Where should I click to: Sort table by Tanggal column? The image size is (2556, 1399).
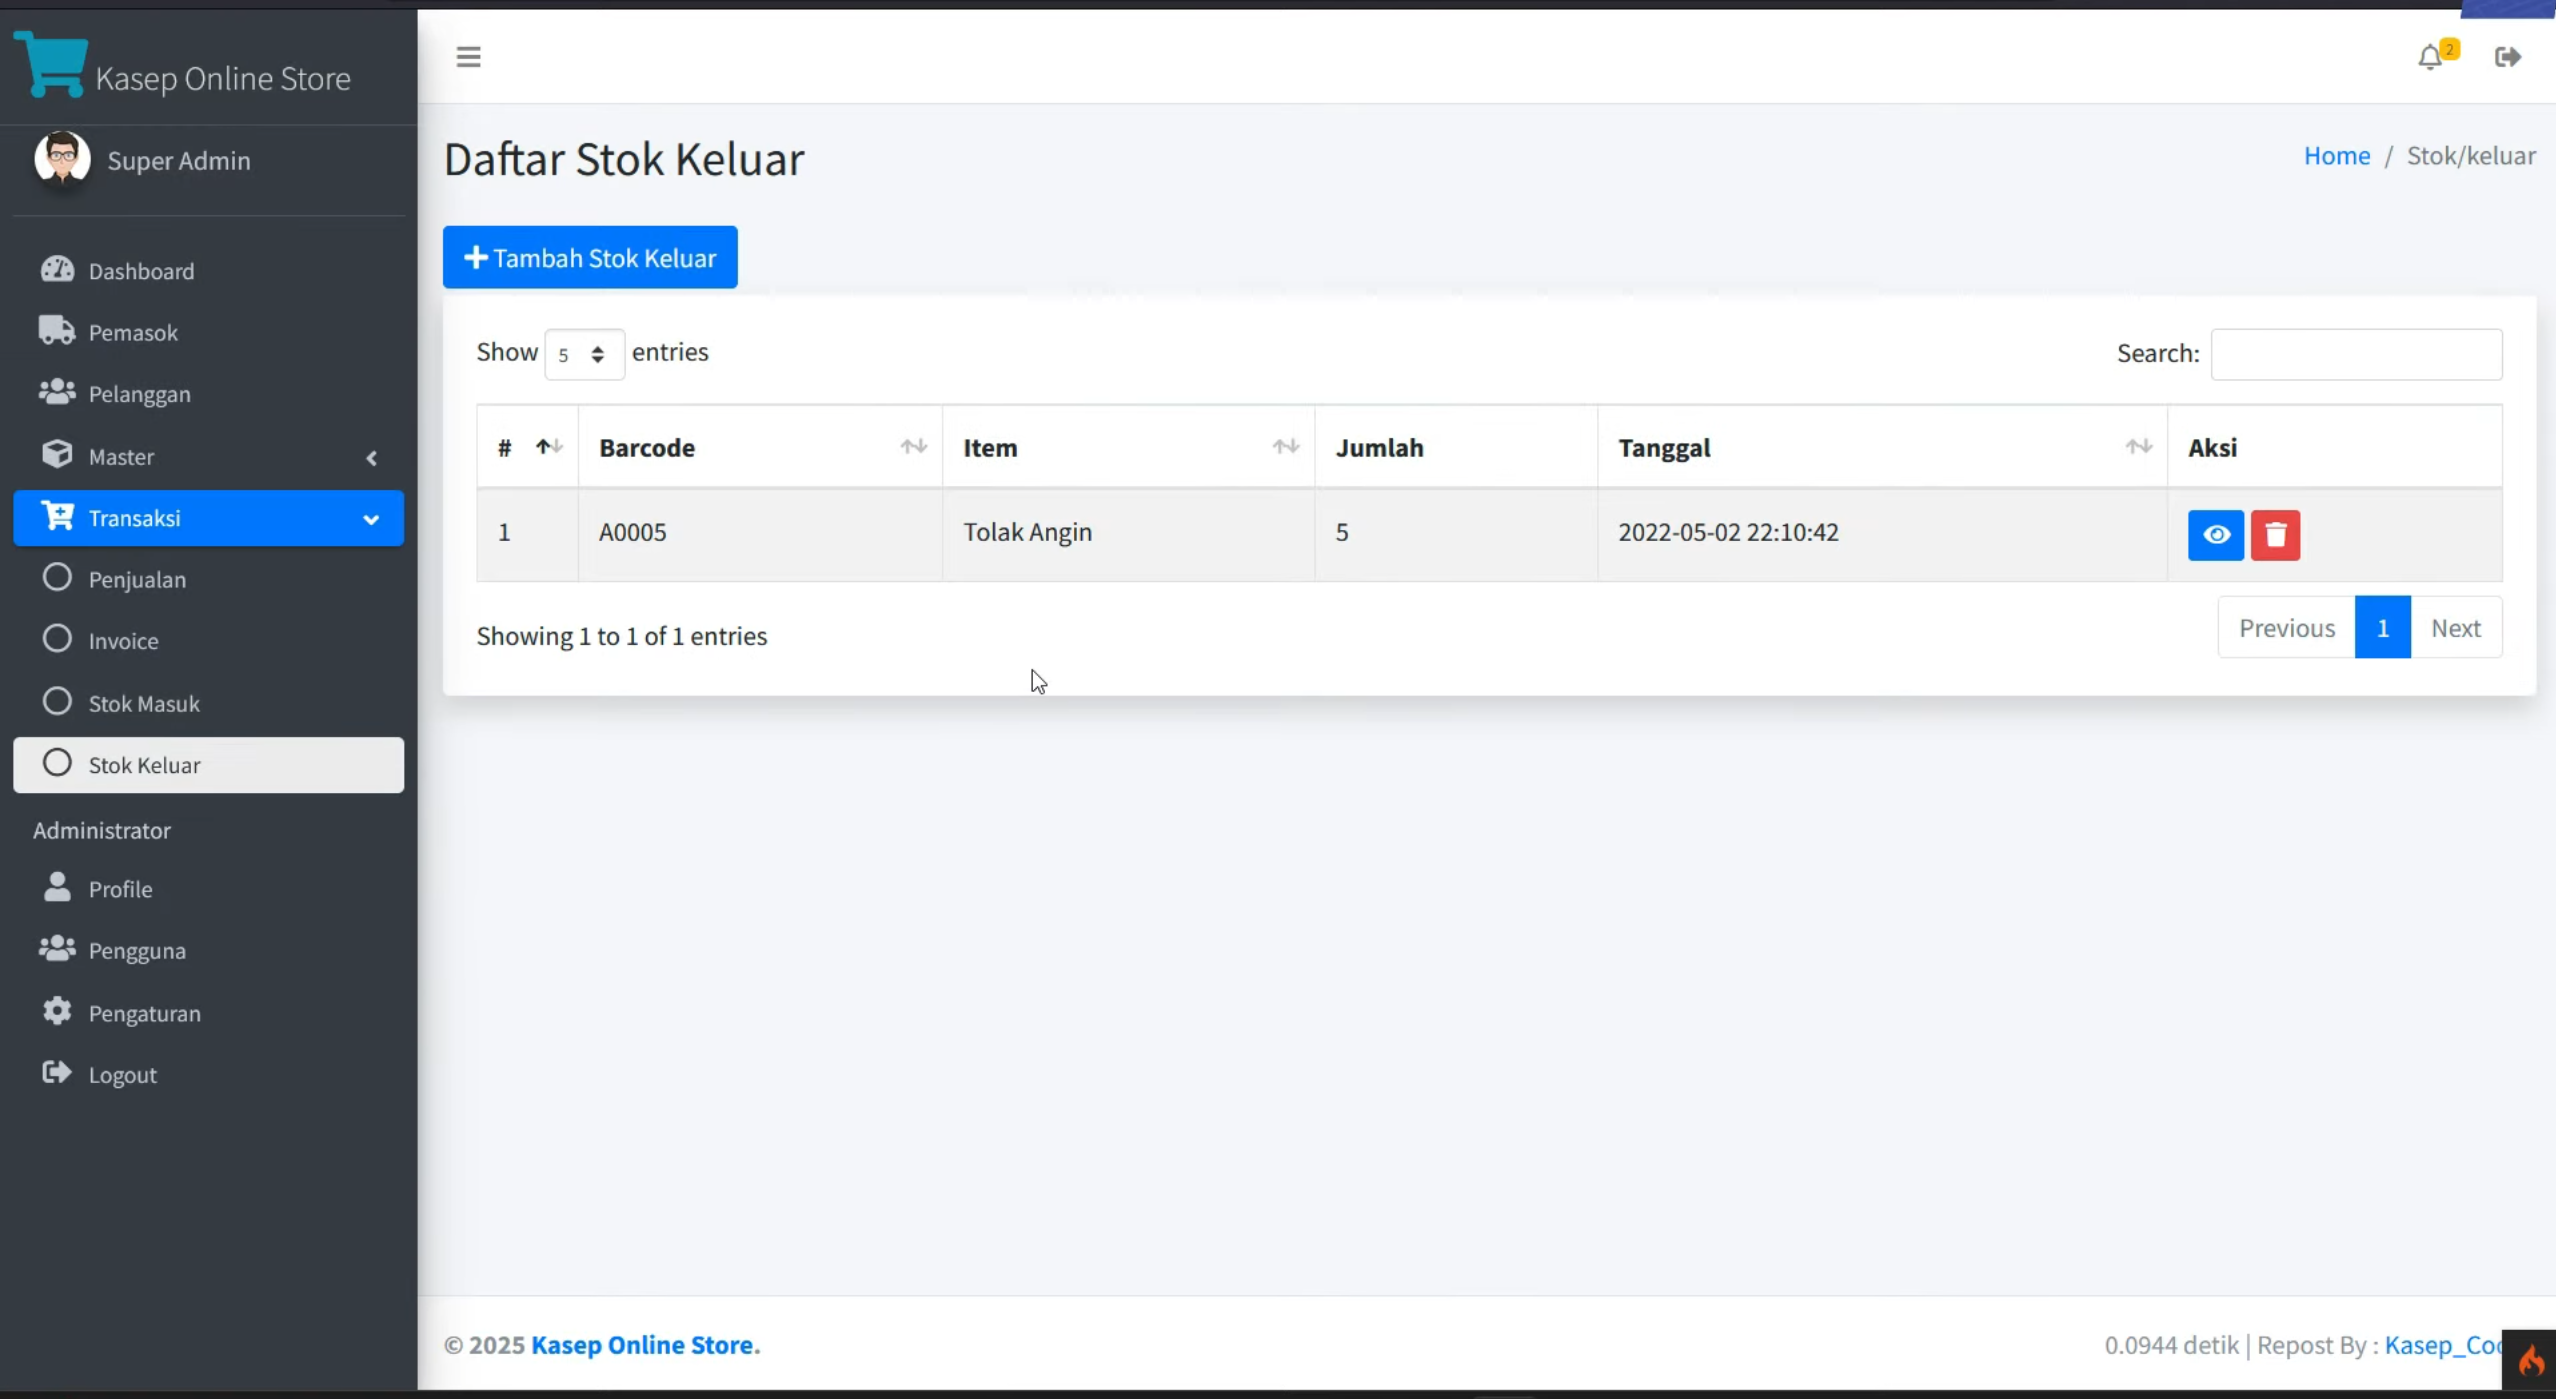[x=1882, y=447]
